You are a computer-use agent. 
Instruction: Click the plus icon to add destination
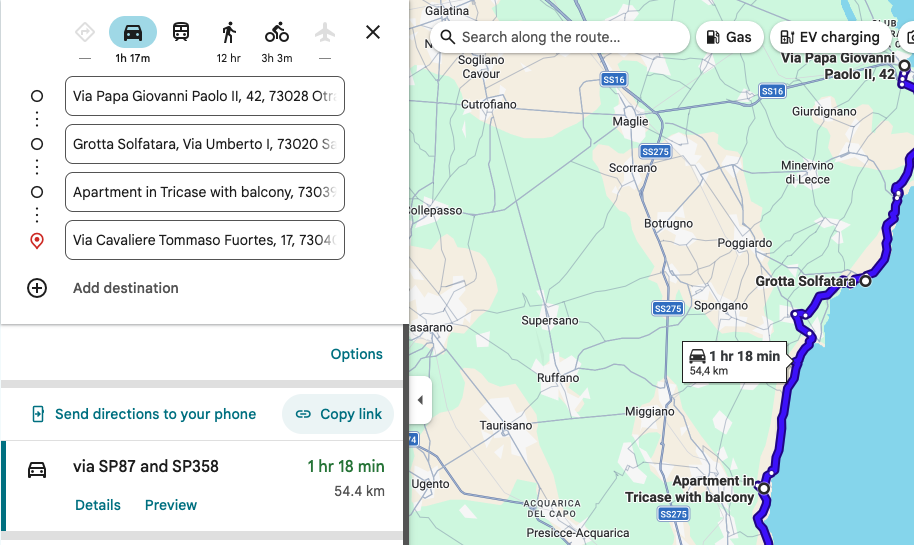[x=37, y=288]
